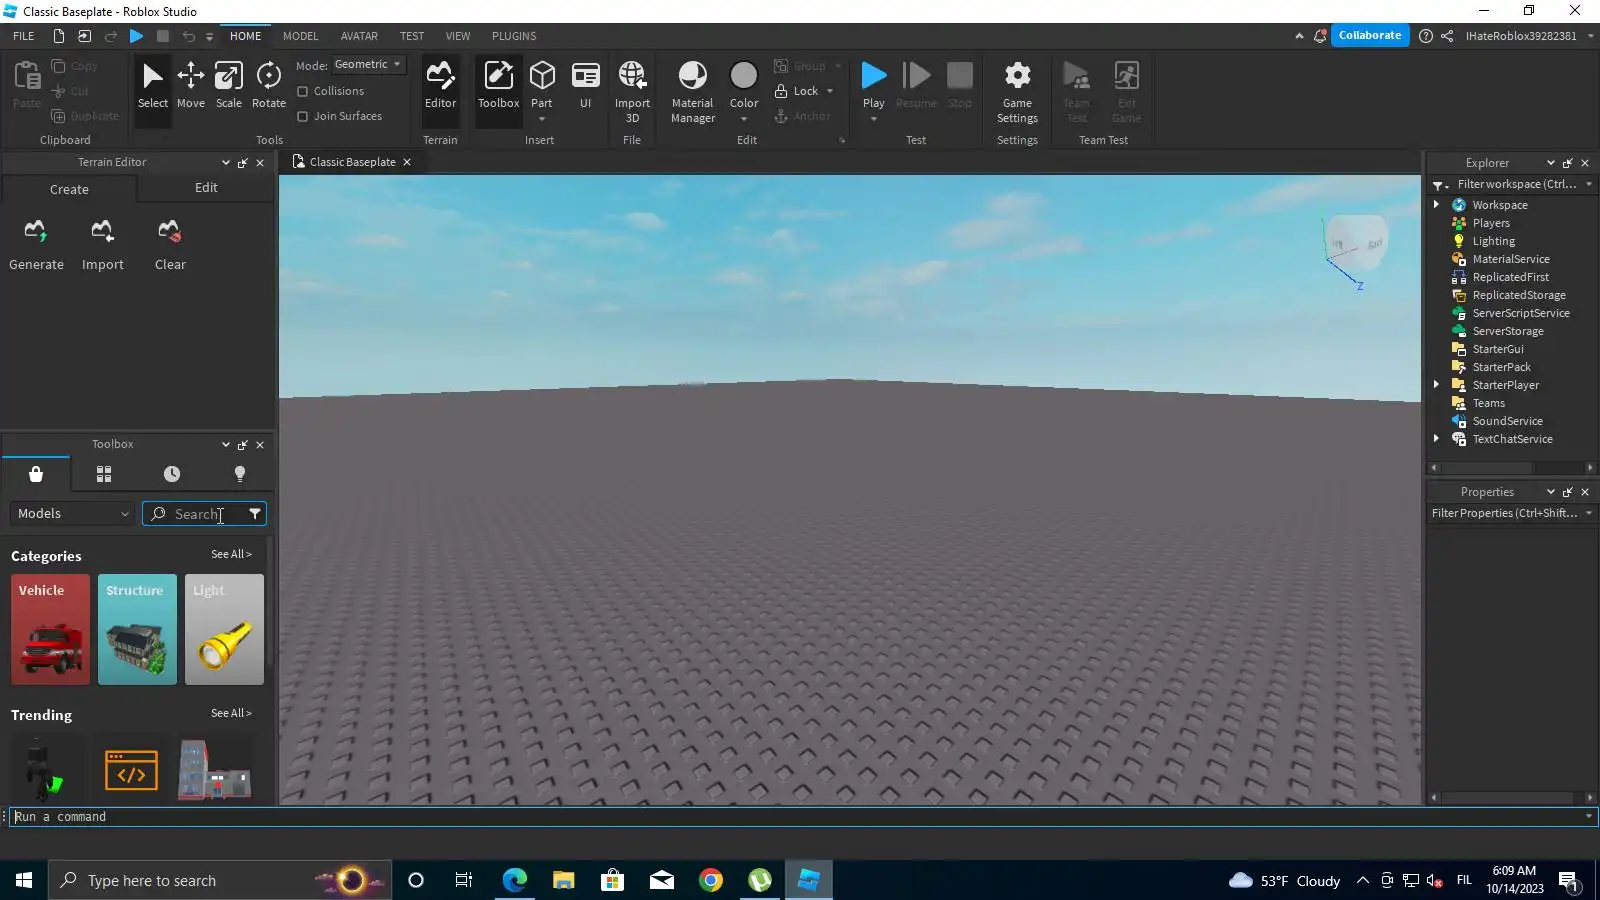
Task: Switch to the AVATAR ribbon tab
Action: [x=359, y=36]
